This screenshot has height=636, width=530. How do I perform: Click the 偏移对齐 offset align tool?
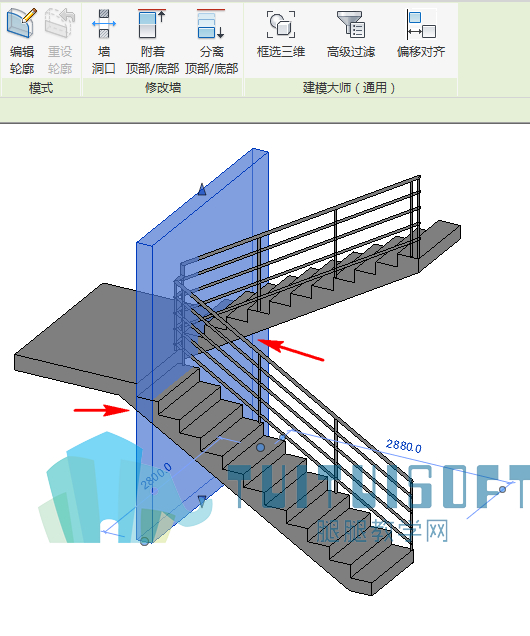(421, 34)
